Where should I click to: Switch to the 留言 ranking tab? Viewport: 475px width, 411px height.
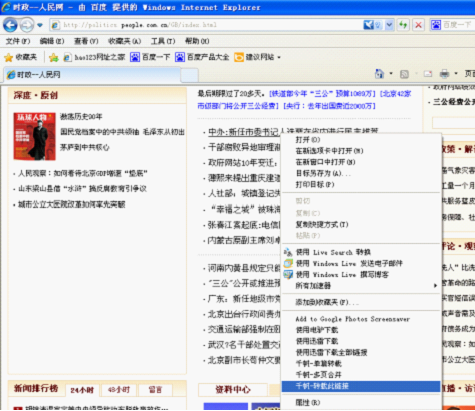pos(155,390)
